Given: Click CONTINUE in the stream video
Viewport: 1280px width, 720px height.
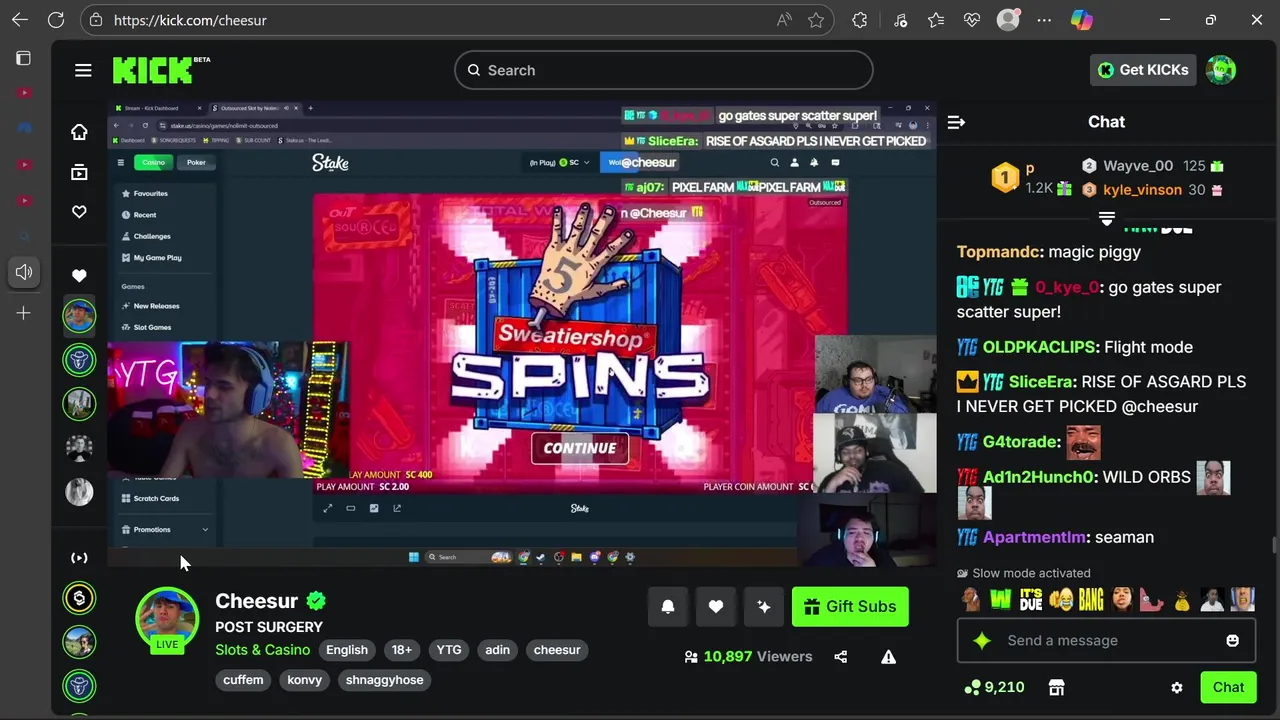Looking at the screenshot, I should pos(580,448).
